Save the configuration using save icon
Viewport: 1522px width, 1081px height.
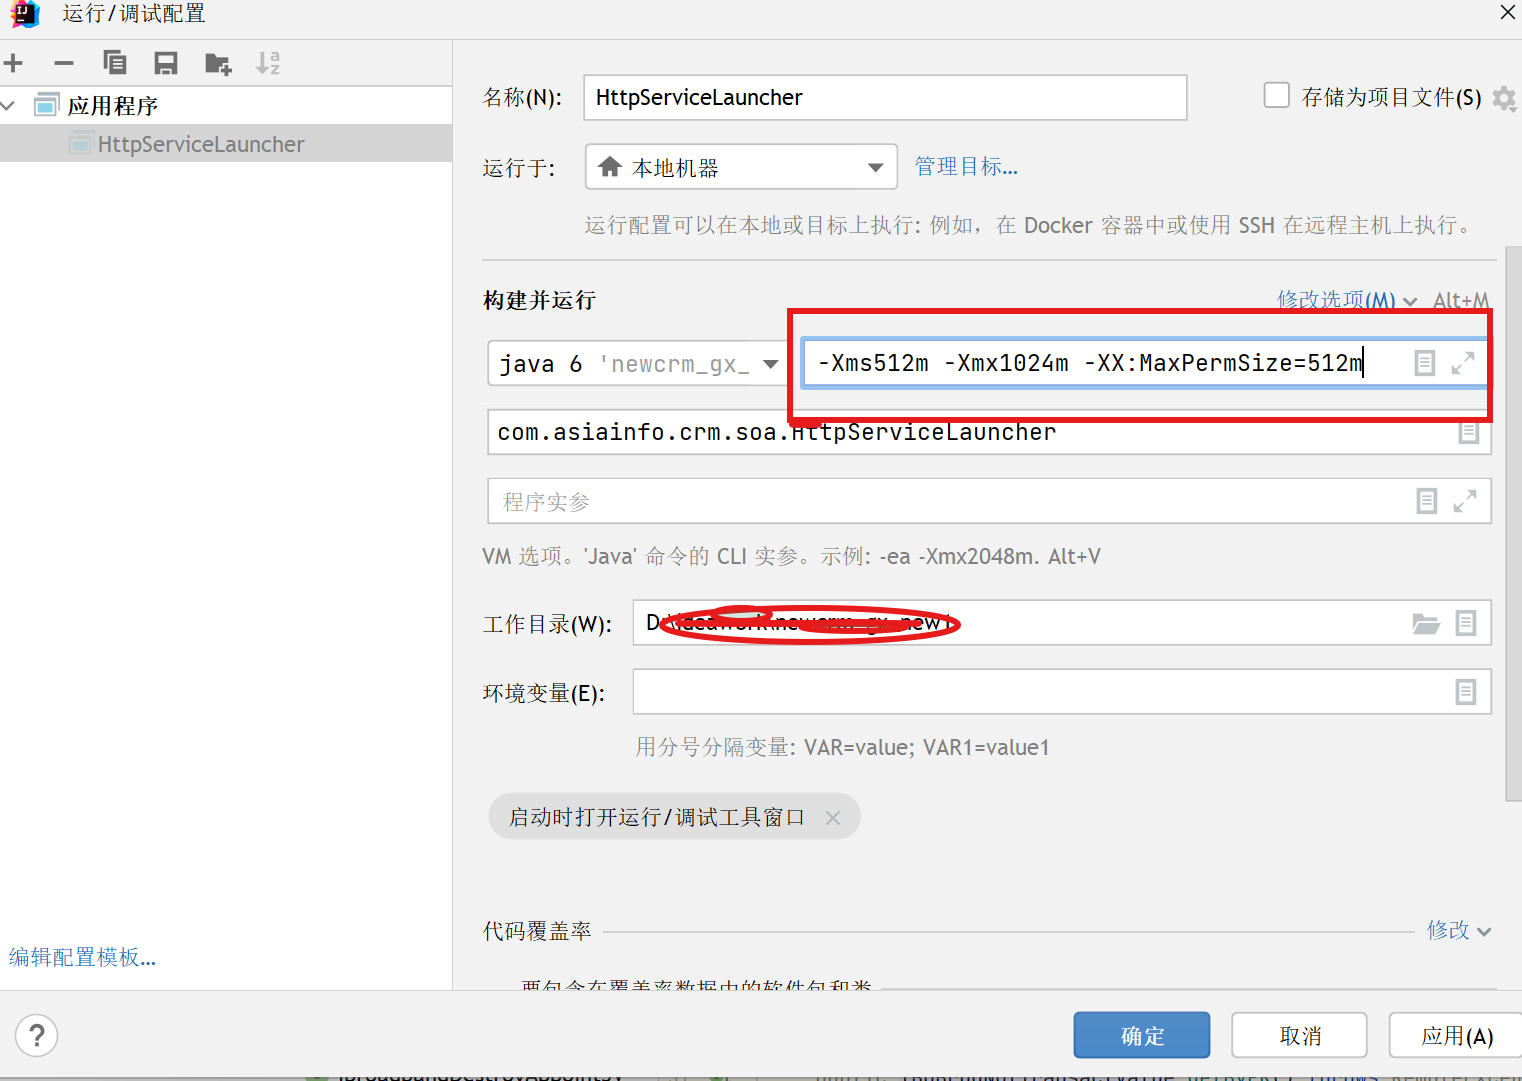[166, 62]
